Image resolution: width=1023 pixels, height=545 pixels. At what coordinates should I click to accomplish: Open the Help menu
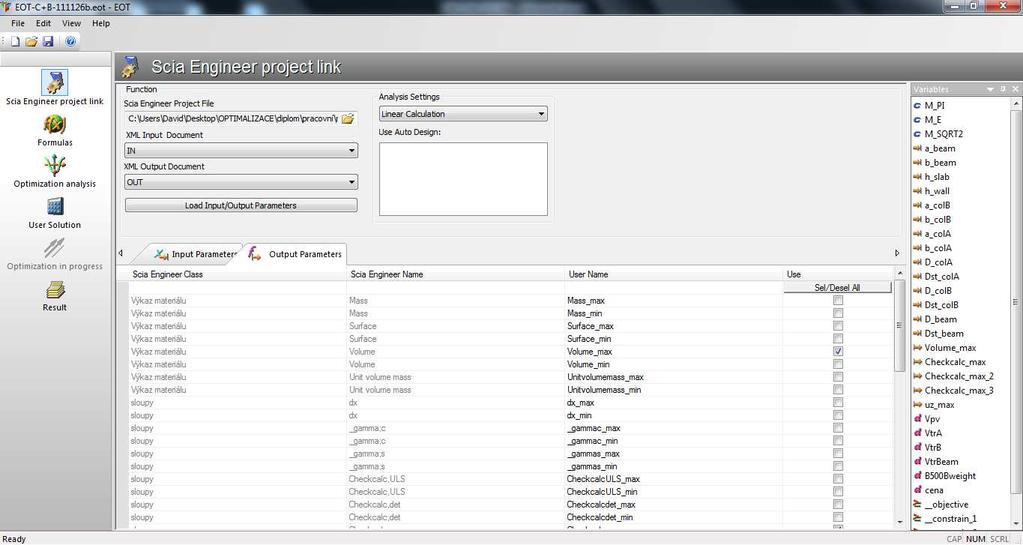click(100, 23)
